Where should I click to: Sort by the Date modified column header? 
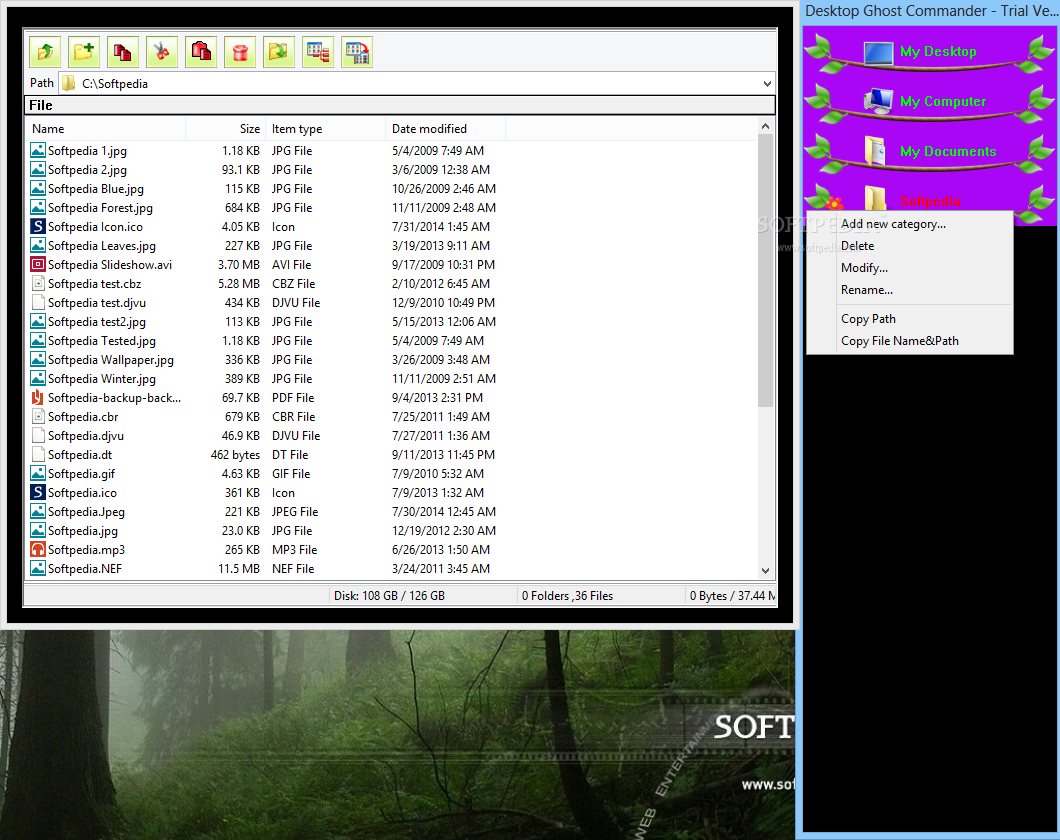click(x=445, y=128)
